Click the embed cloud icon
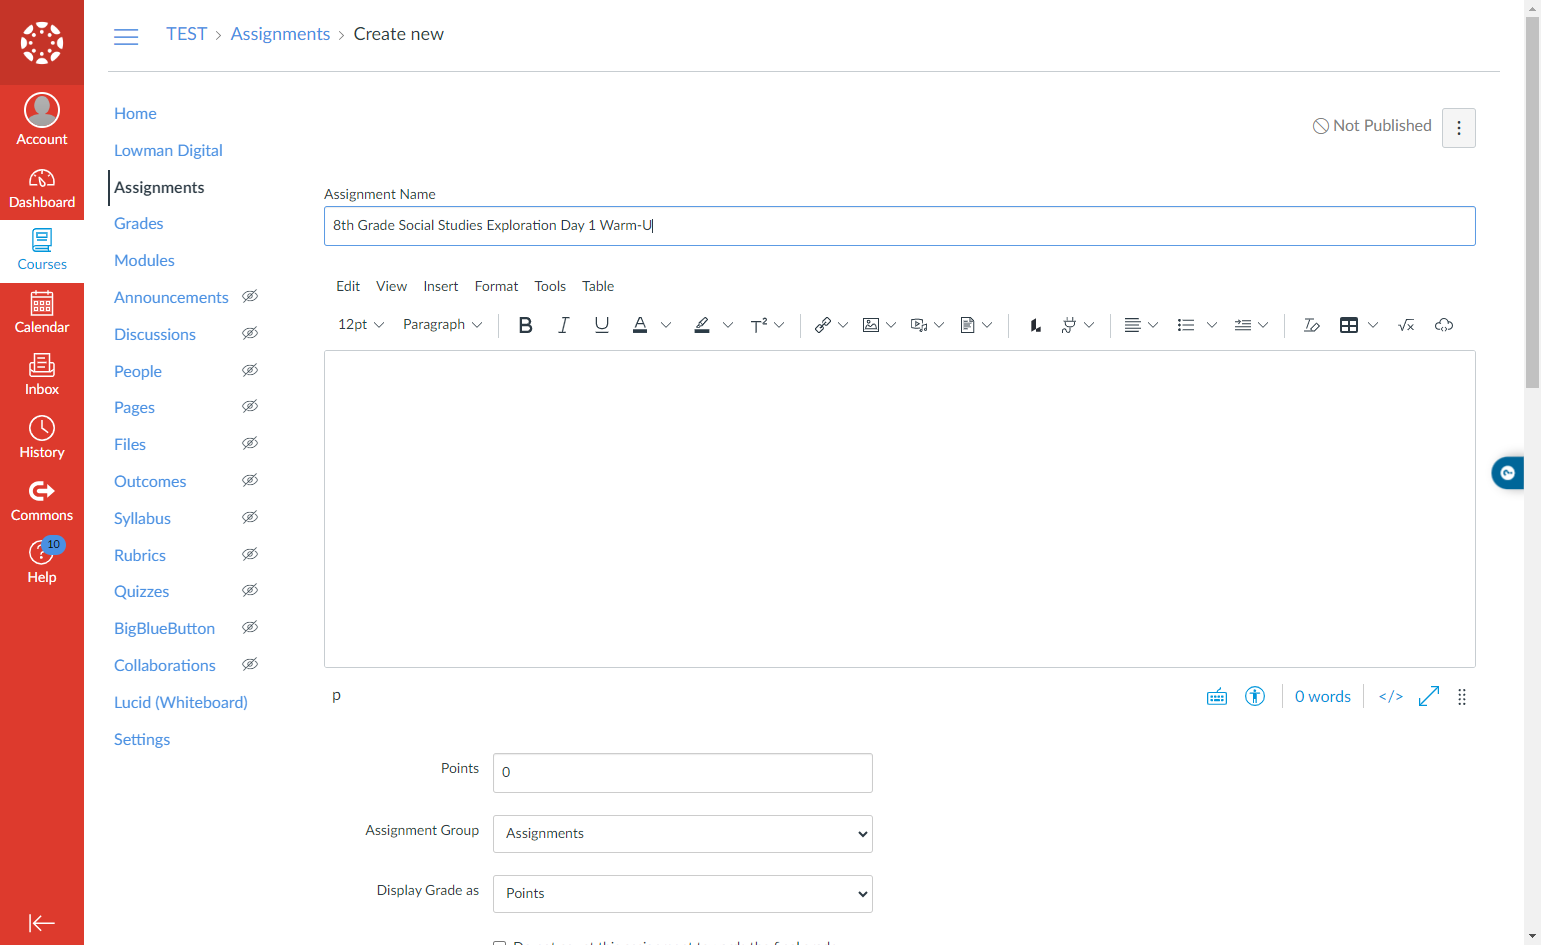This screenshot has width=1541, height=945. tap(1444, 325)
